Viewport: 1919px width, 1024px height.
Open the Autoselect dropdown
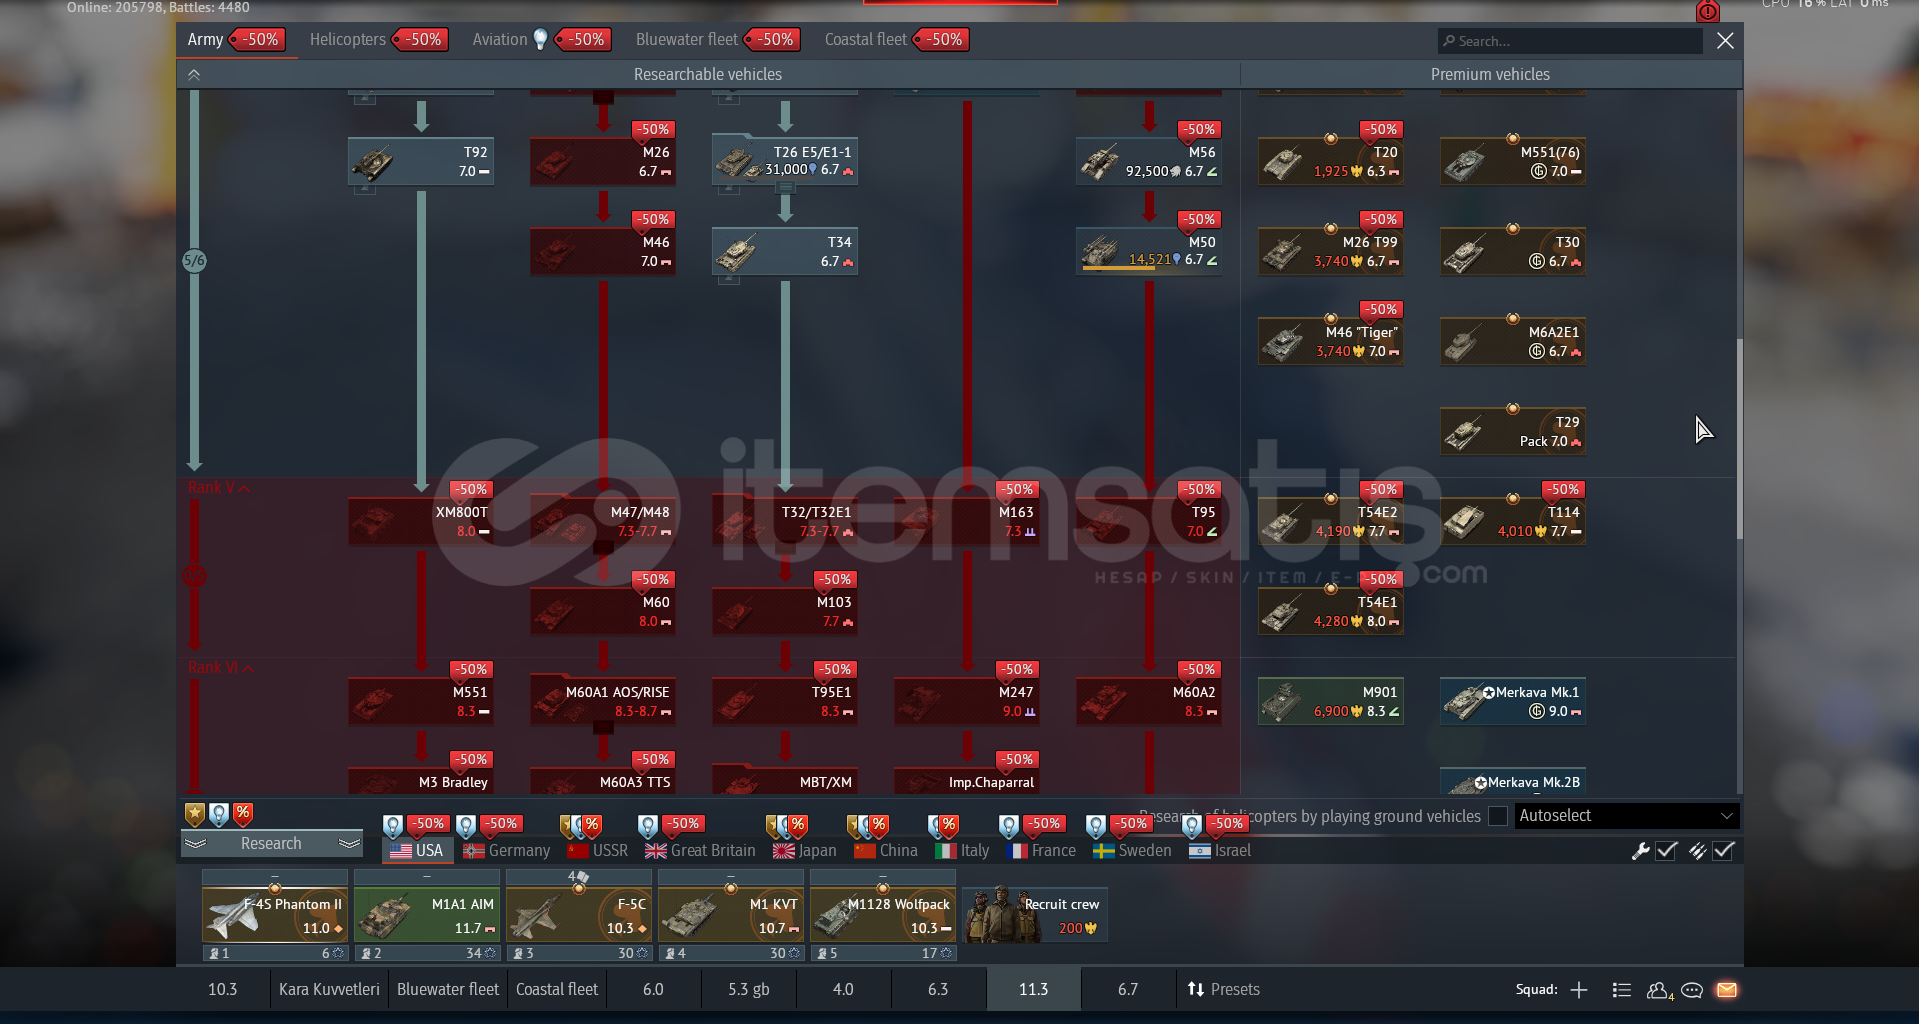pyautogui.click(x=1627, y=816)
